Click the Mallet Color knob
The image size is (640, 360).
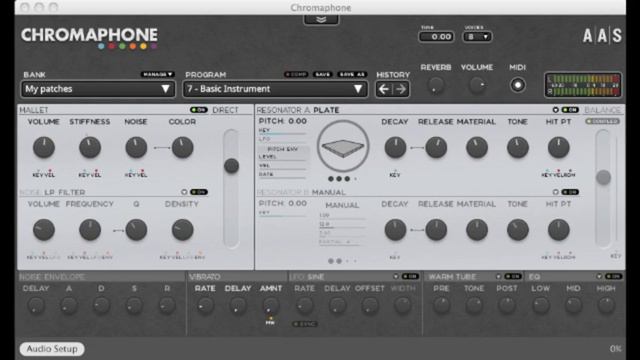182,147
